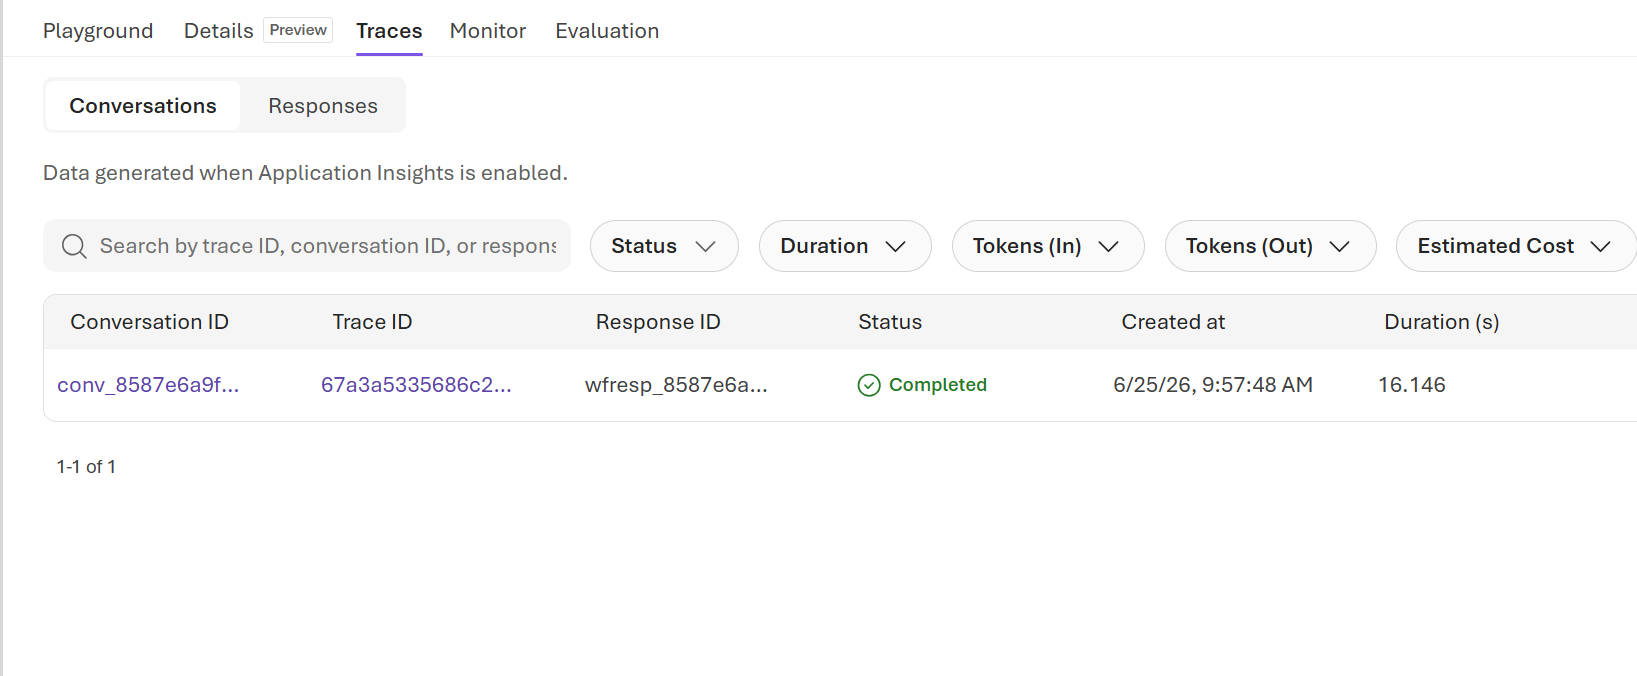Click the 1-1 of 1 pagination text

coord(86,467)
